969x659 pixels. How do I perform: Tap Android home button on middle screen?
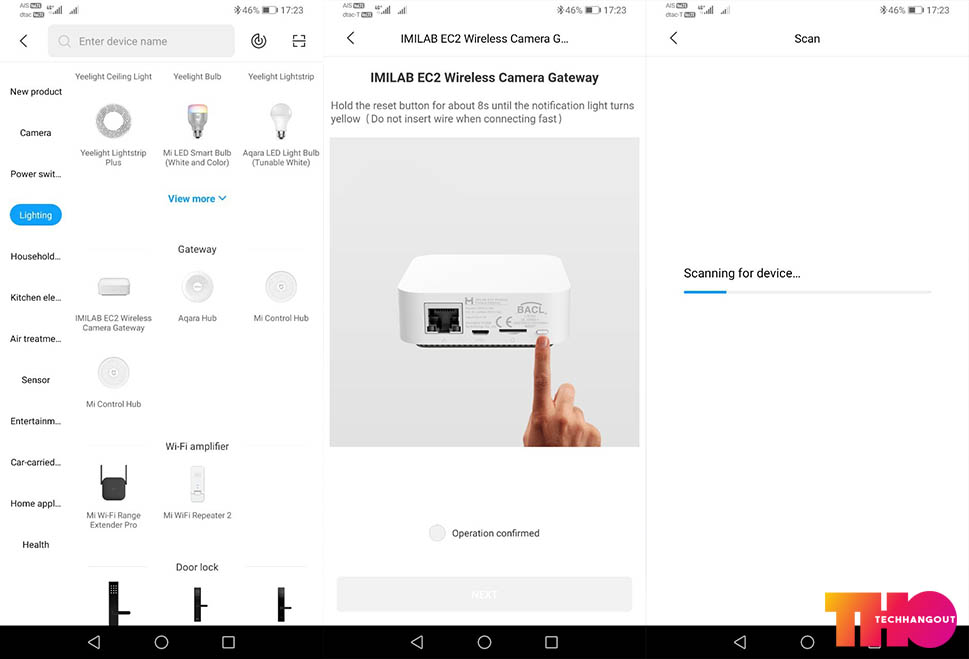click(x=484, y=642)
